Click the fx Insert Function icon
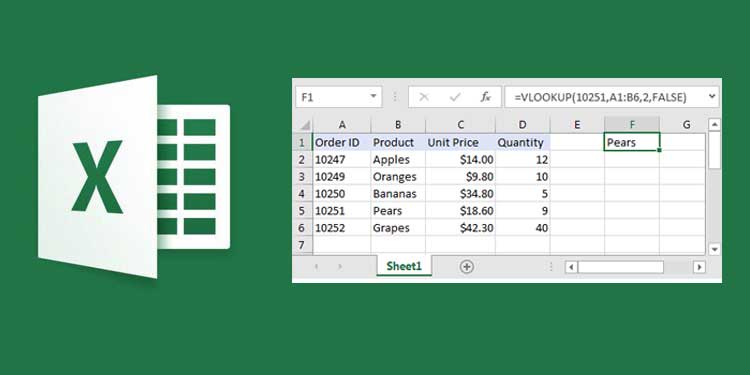Viewport: 750px width, 375px height. click(485, 97)
